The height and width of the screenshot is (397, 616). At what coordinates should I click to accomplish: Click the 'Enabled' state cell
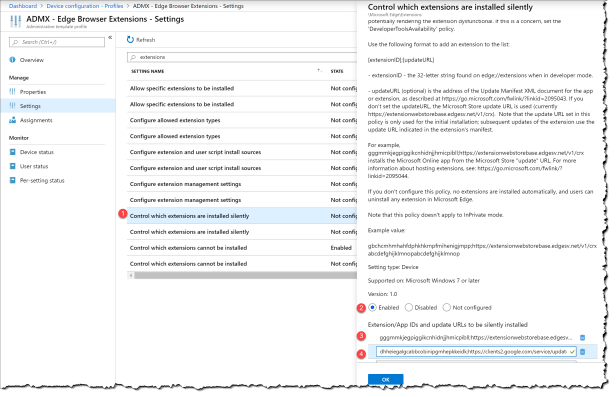(341, 248)
